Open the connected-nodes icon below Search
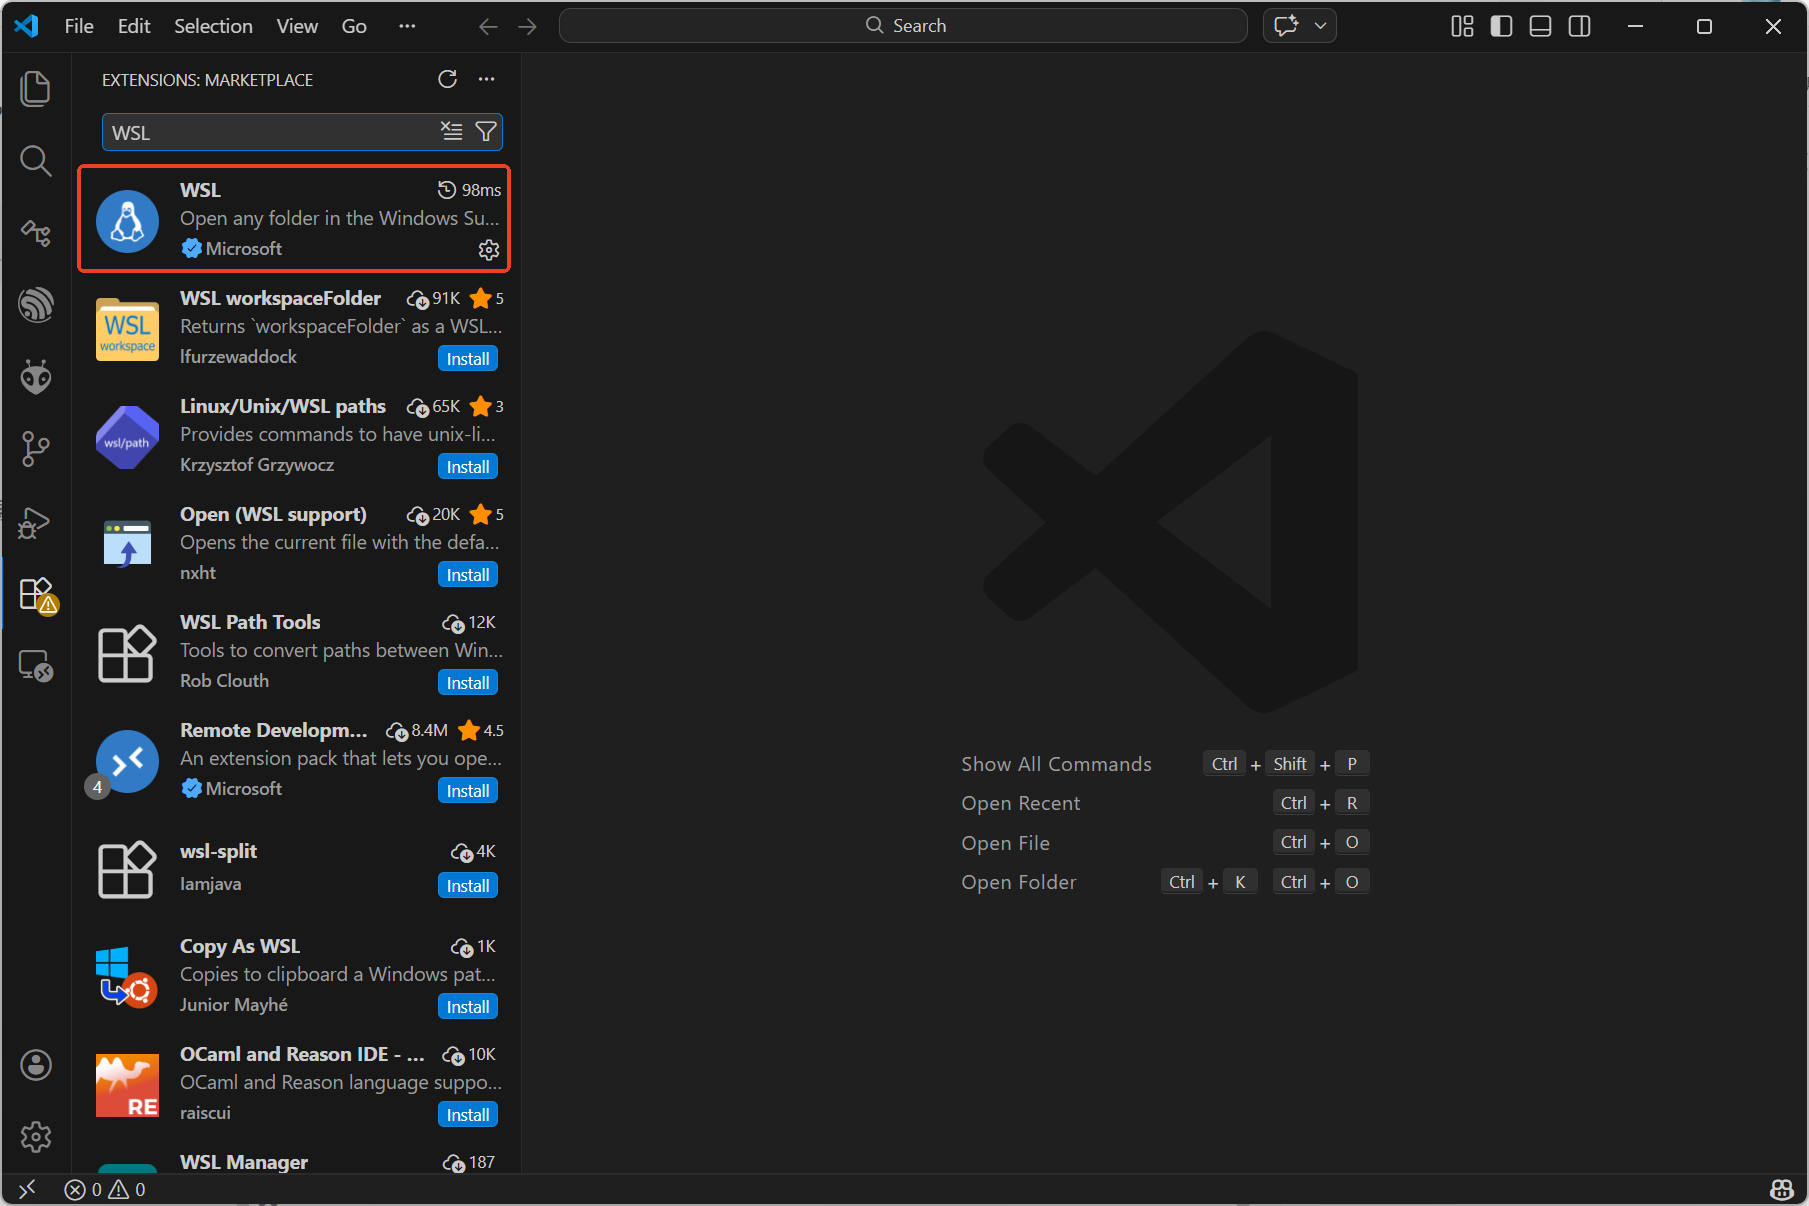This screenshot has width=1809, height=1206. coord(36,233)
